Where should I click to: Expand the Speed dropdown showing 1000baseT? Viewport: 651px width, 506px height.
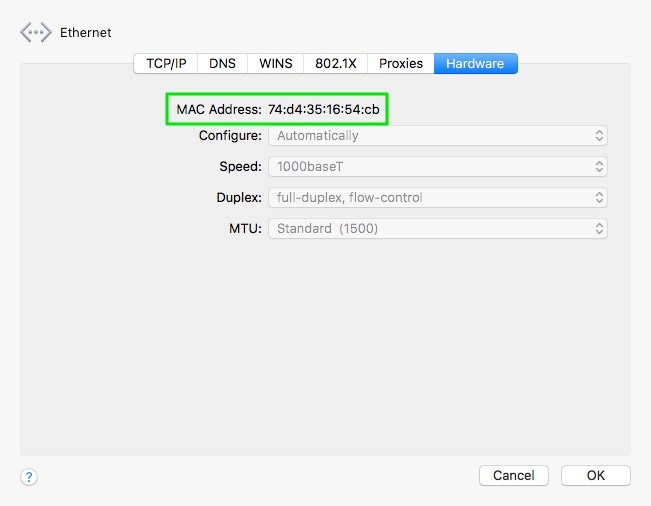click(x=438, y=166)
